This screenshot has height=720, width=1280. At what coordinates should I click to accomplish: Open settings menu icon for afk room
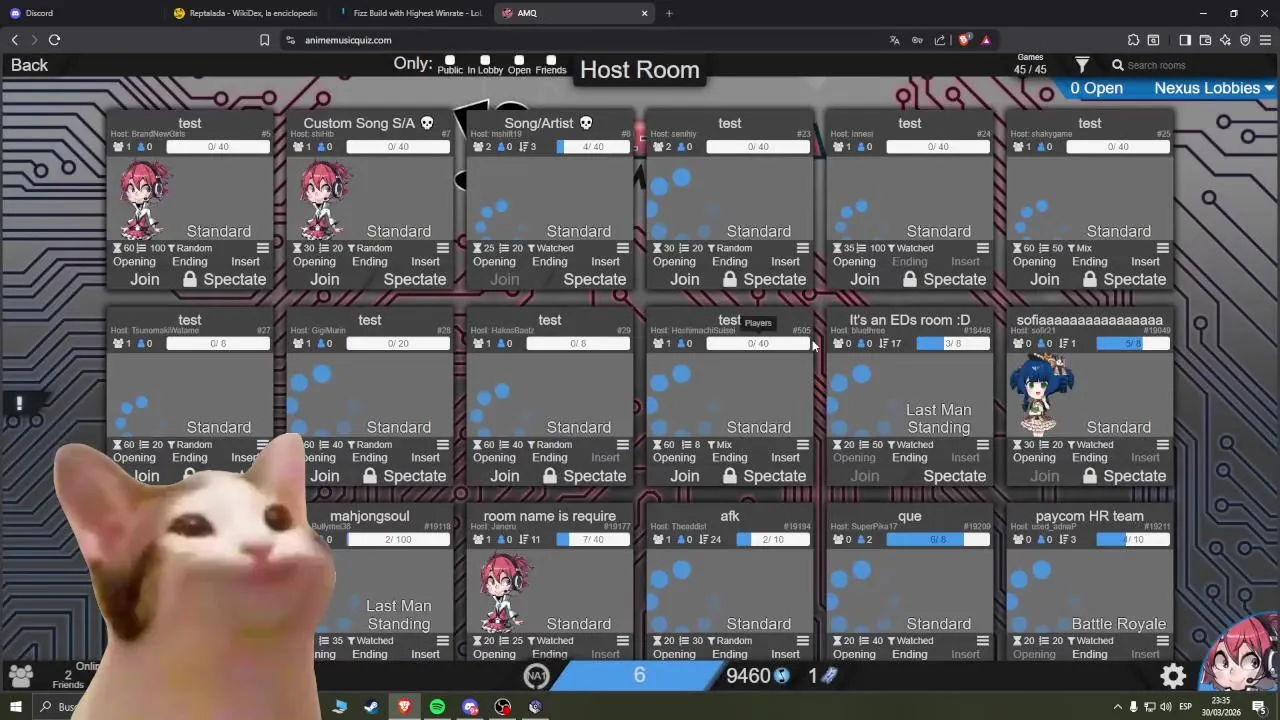tap(803, 641)
